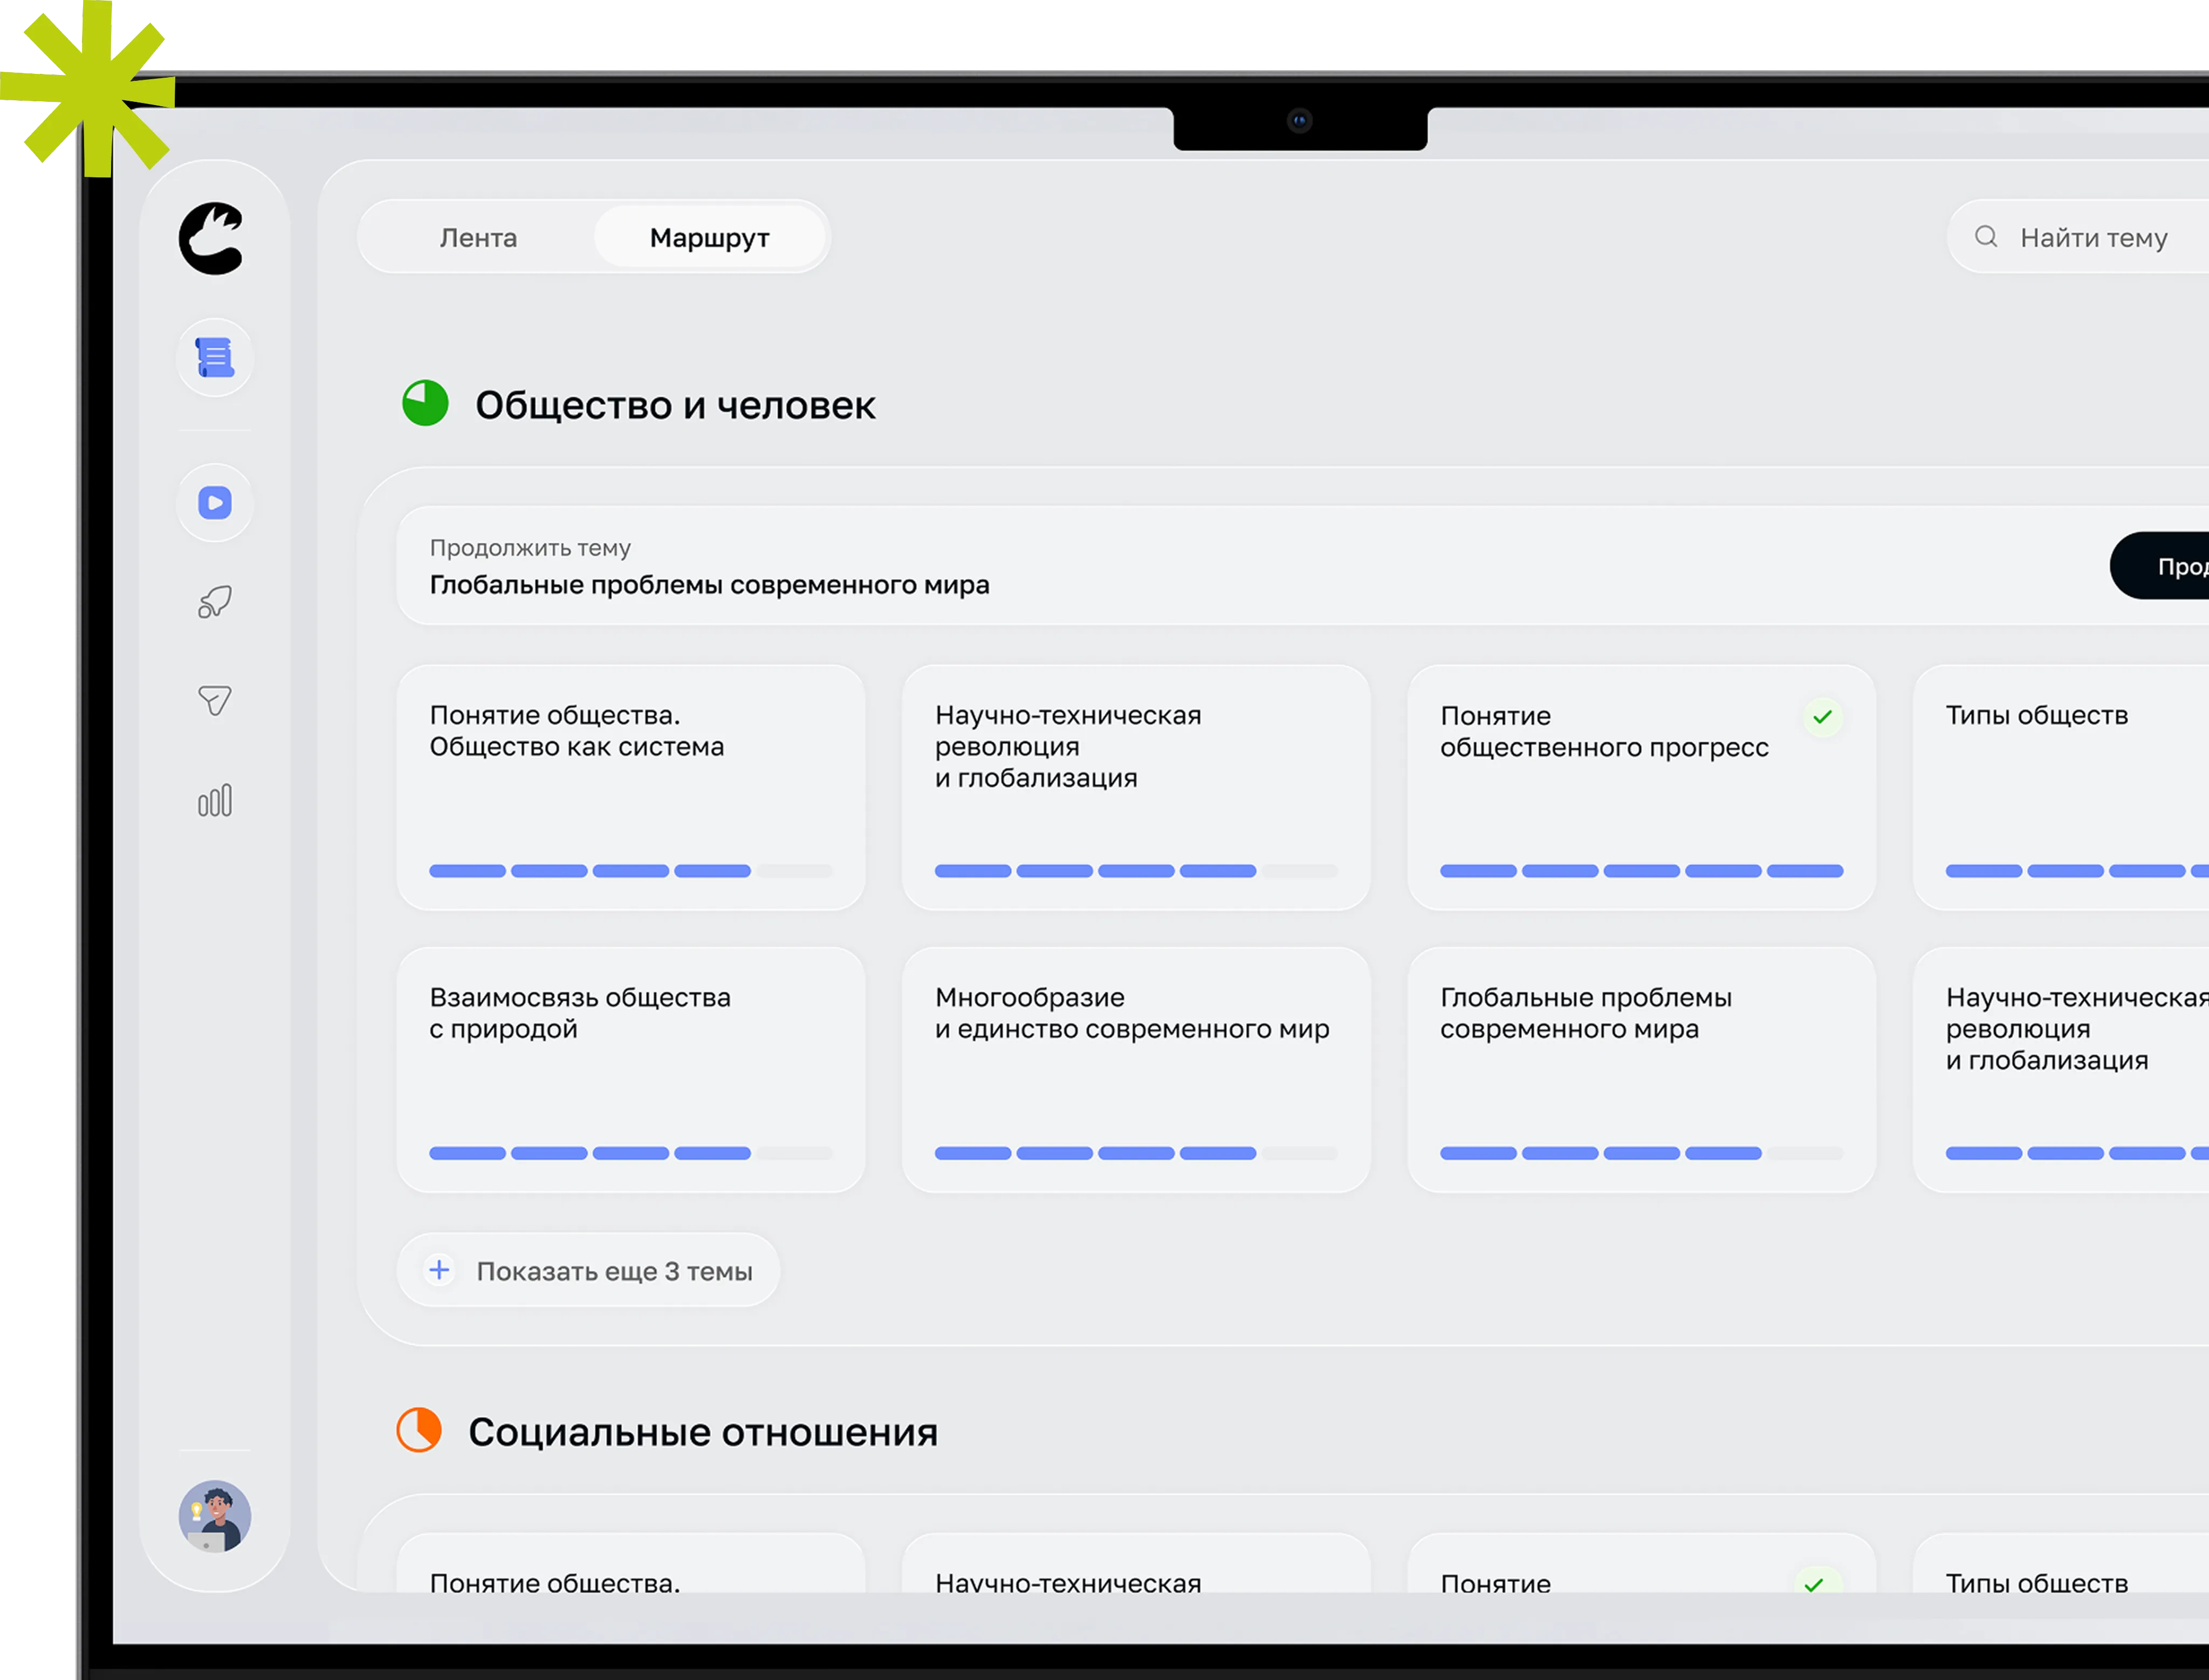The width and height of the screenshot is (2209, 1680).
Task: Click the green progress pie icon near Общество и человек
Action: tap(425, 404)
